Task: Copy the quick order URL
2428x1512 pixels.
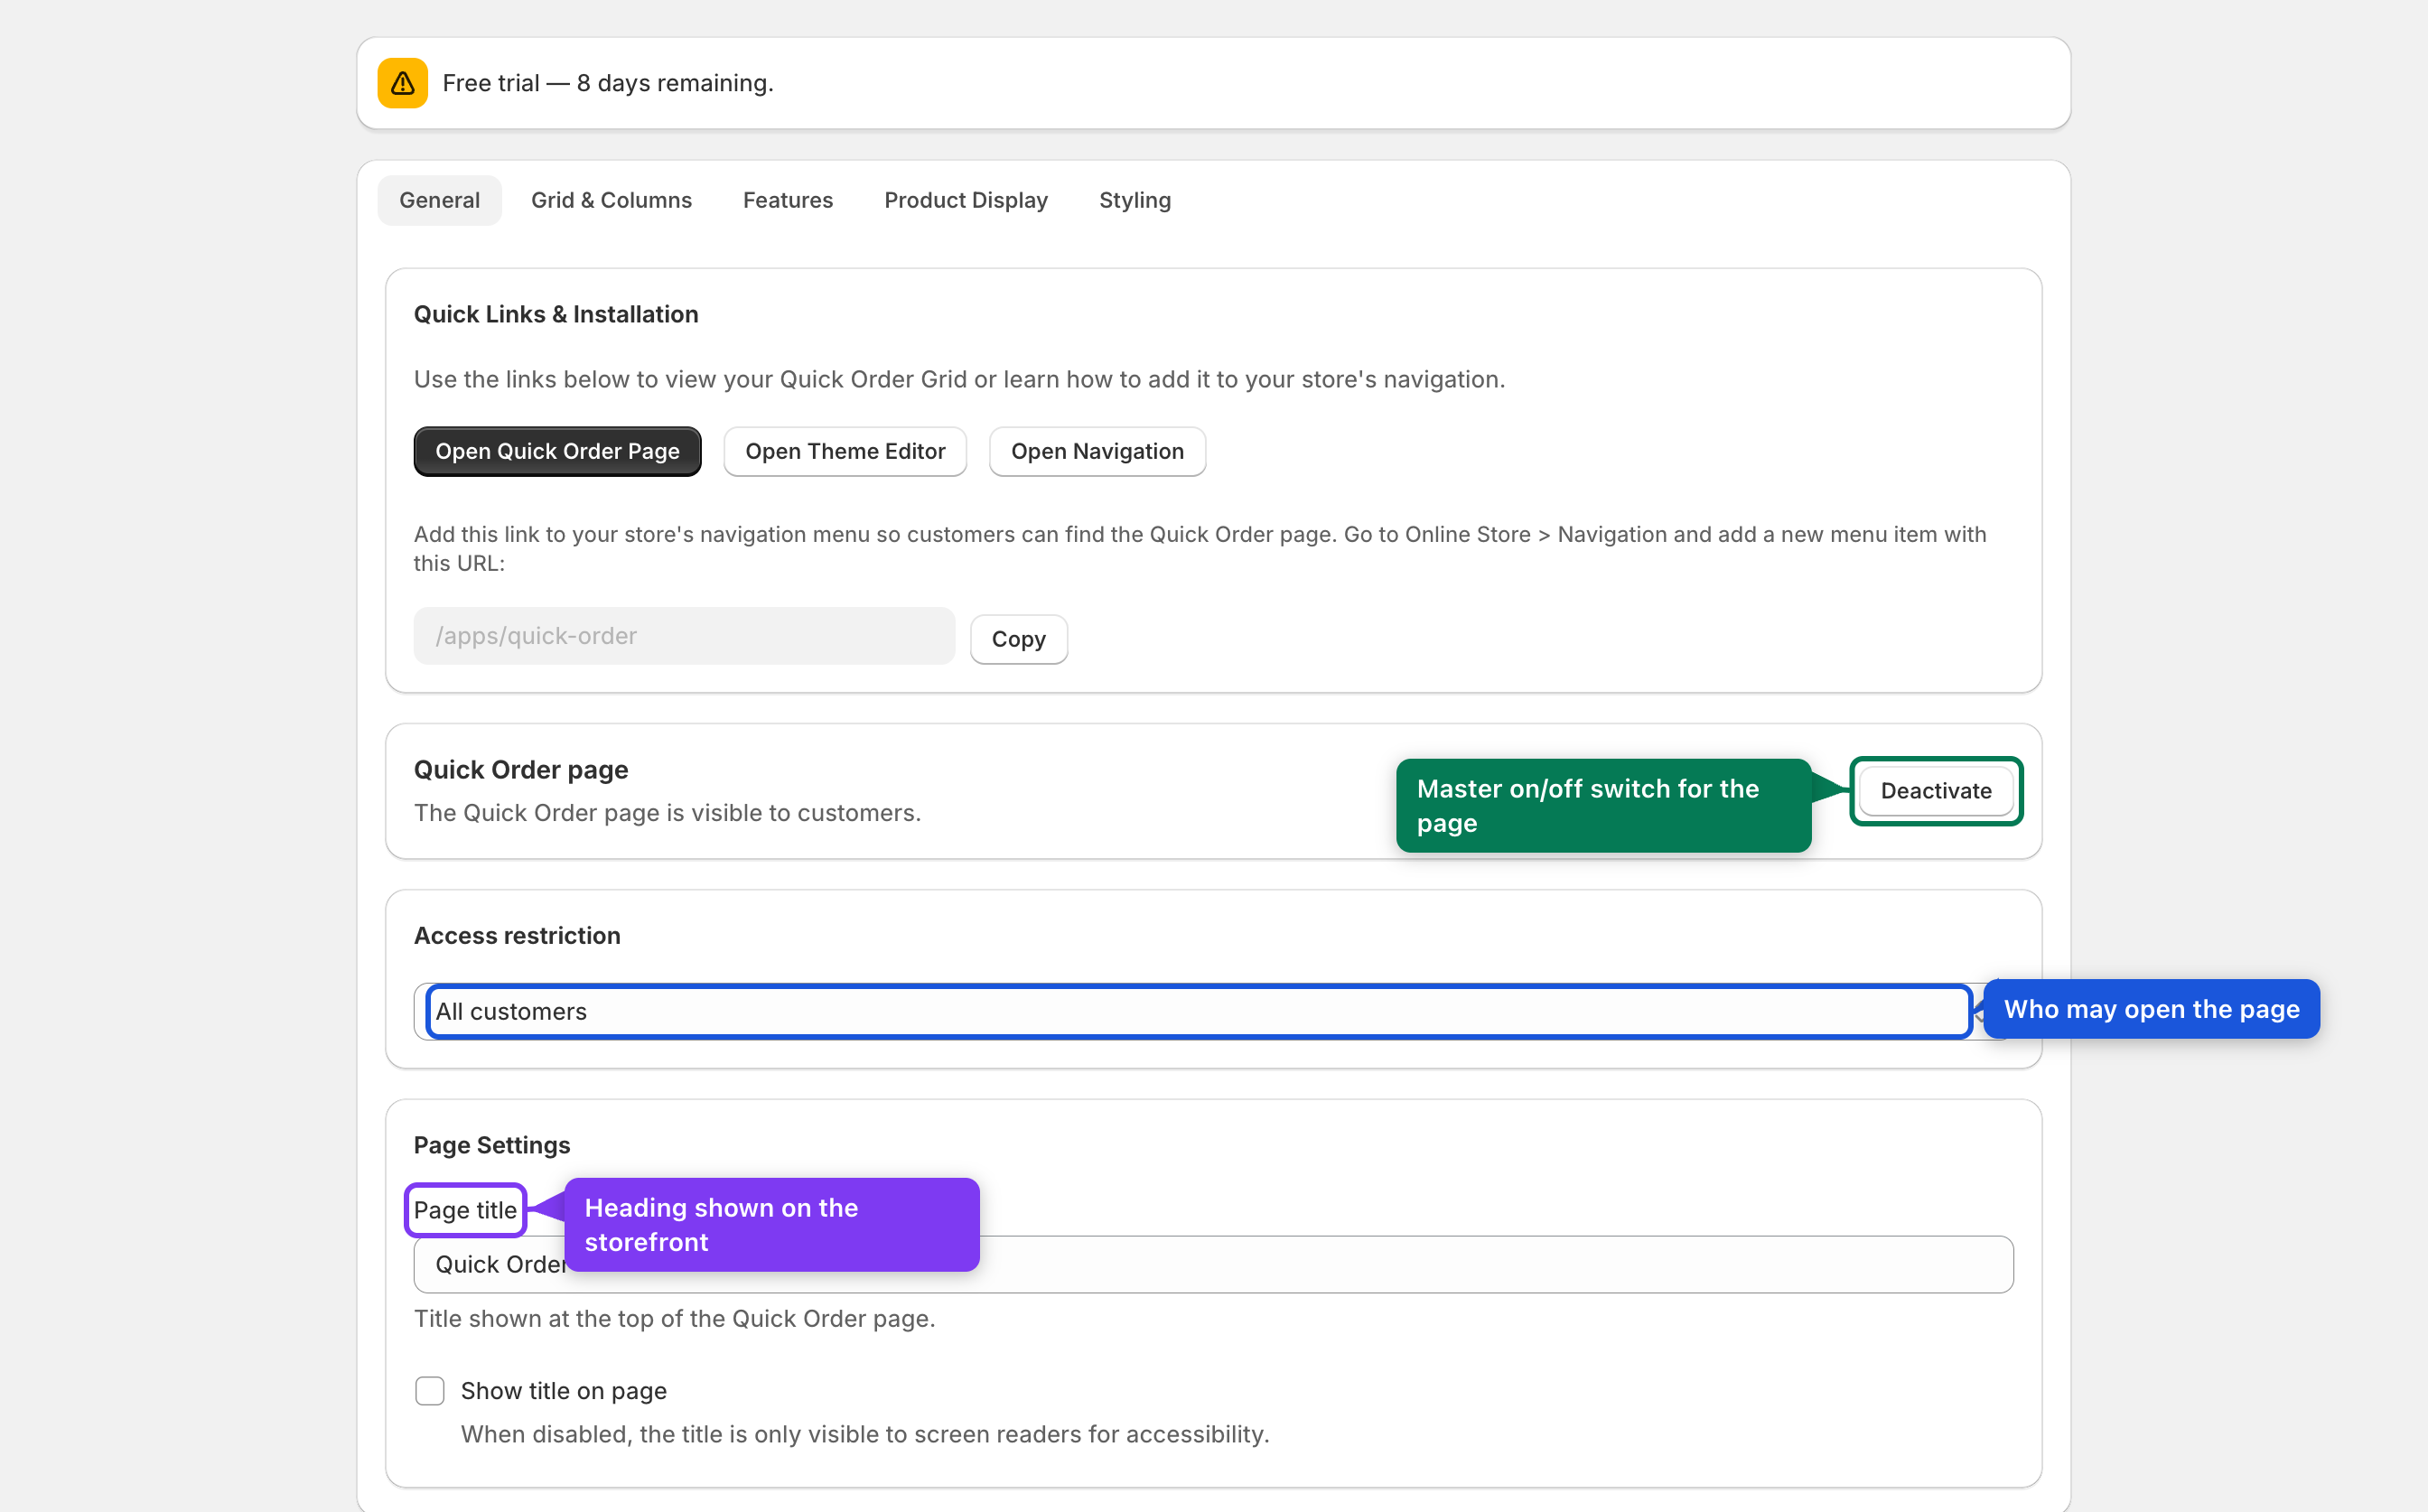Action: [x=1018, y=639]
